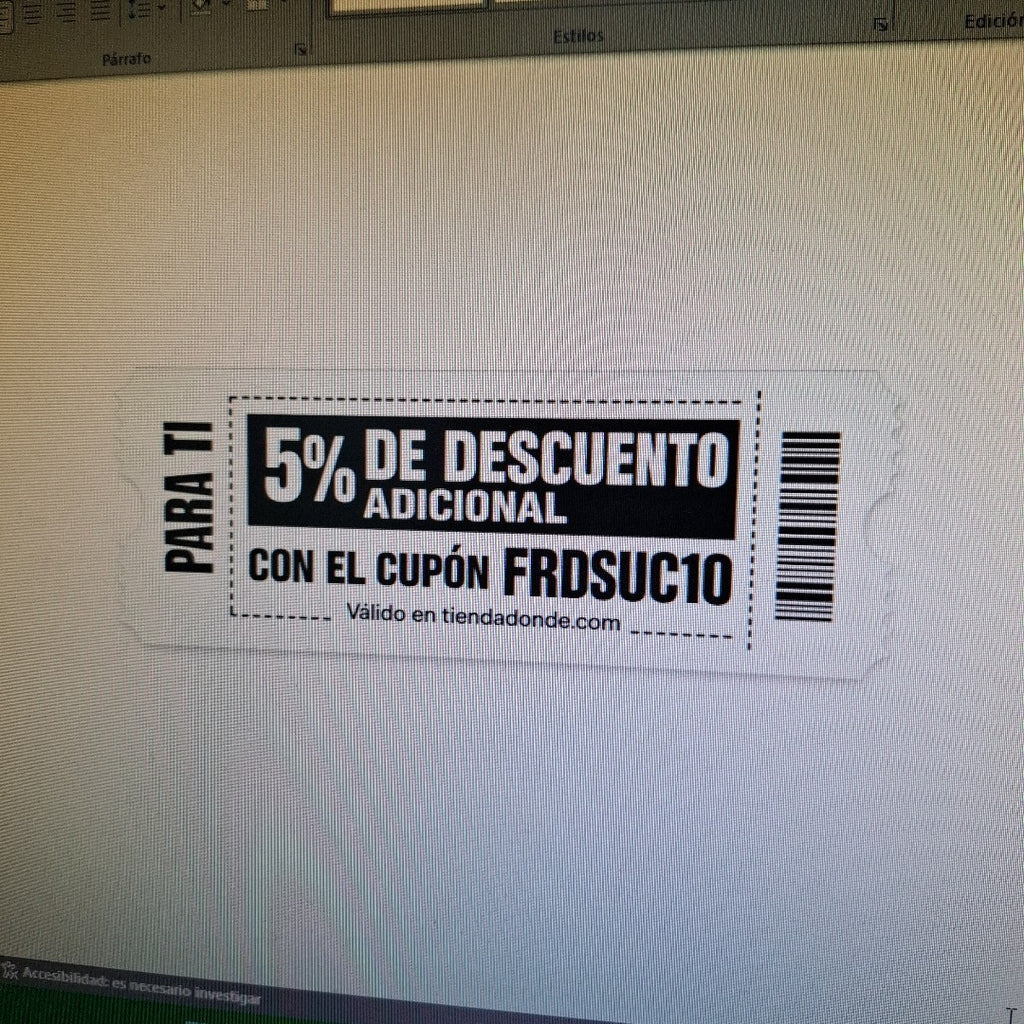Viewport: 1024px width, 1024px height.
Task: Click the Edición group label
Action: [993, 22]
